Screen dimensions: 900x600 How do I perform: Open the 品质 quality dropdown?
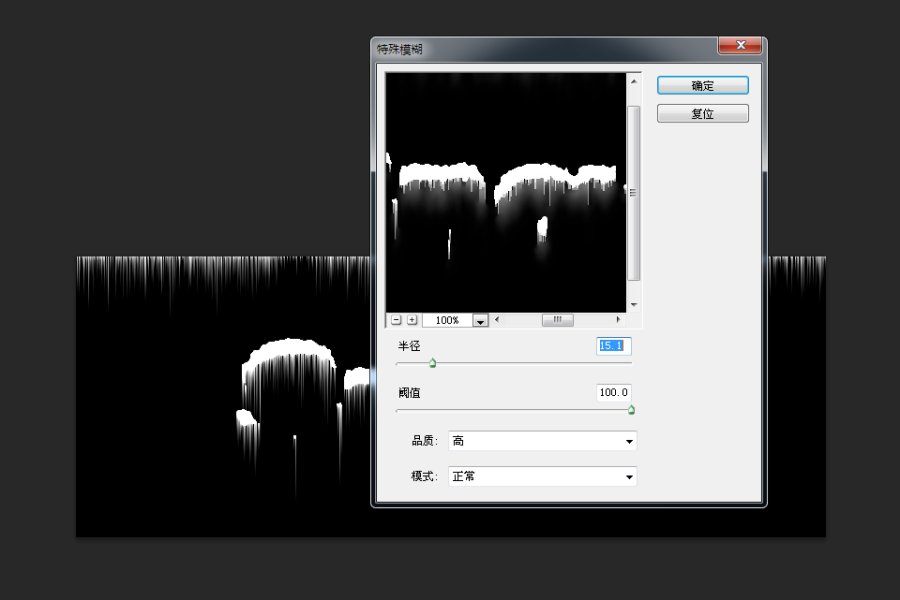pyautogui.click(x=542, y=441)
